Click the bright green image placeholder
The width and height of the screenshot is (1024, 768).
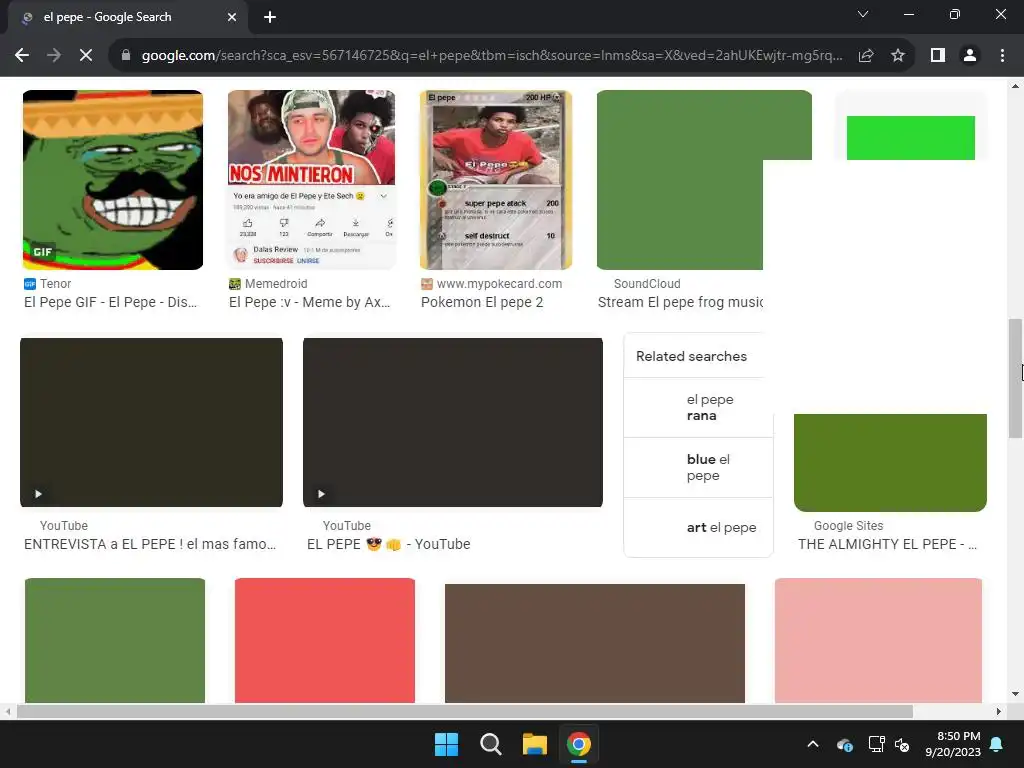tap(910, 138)
